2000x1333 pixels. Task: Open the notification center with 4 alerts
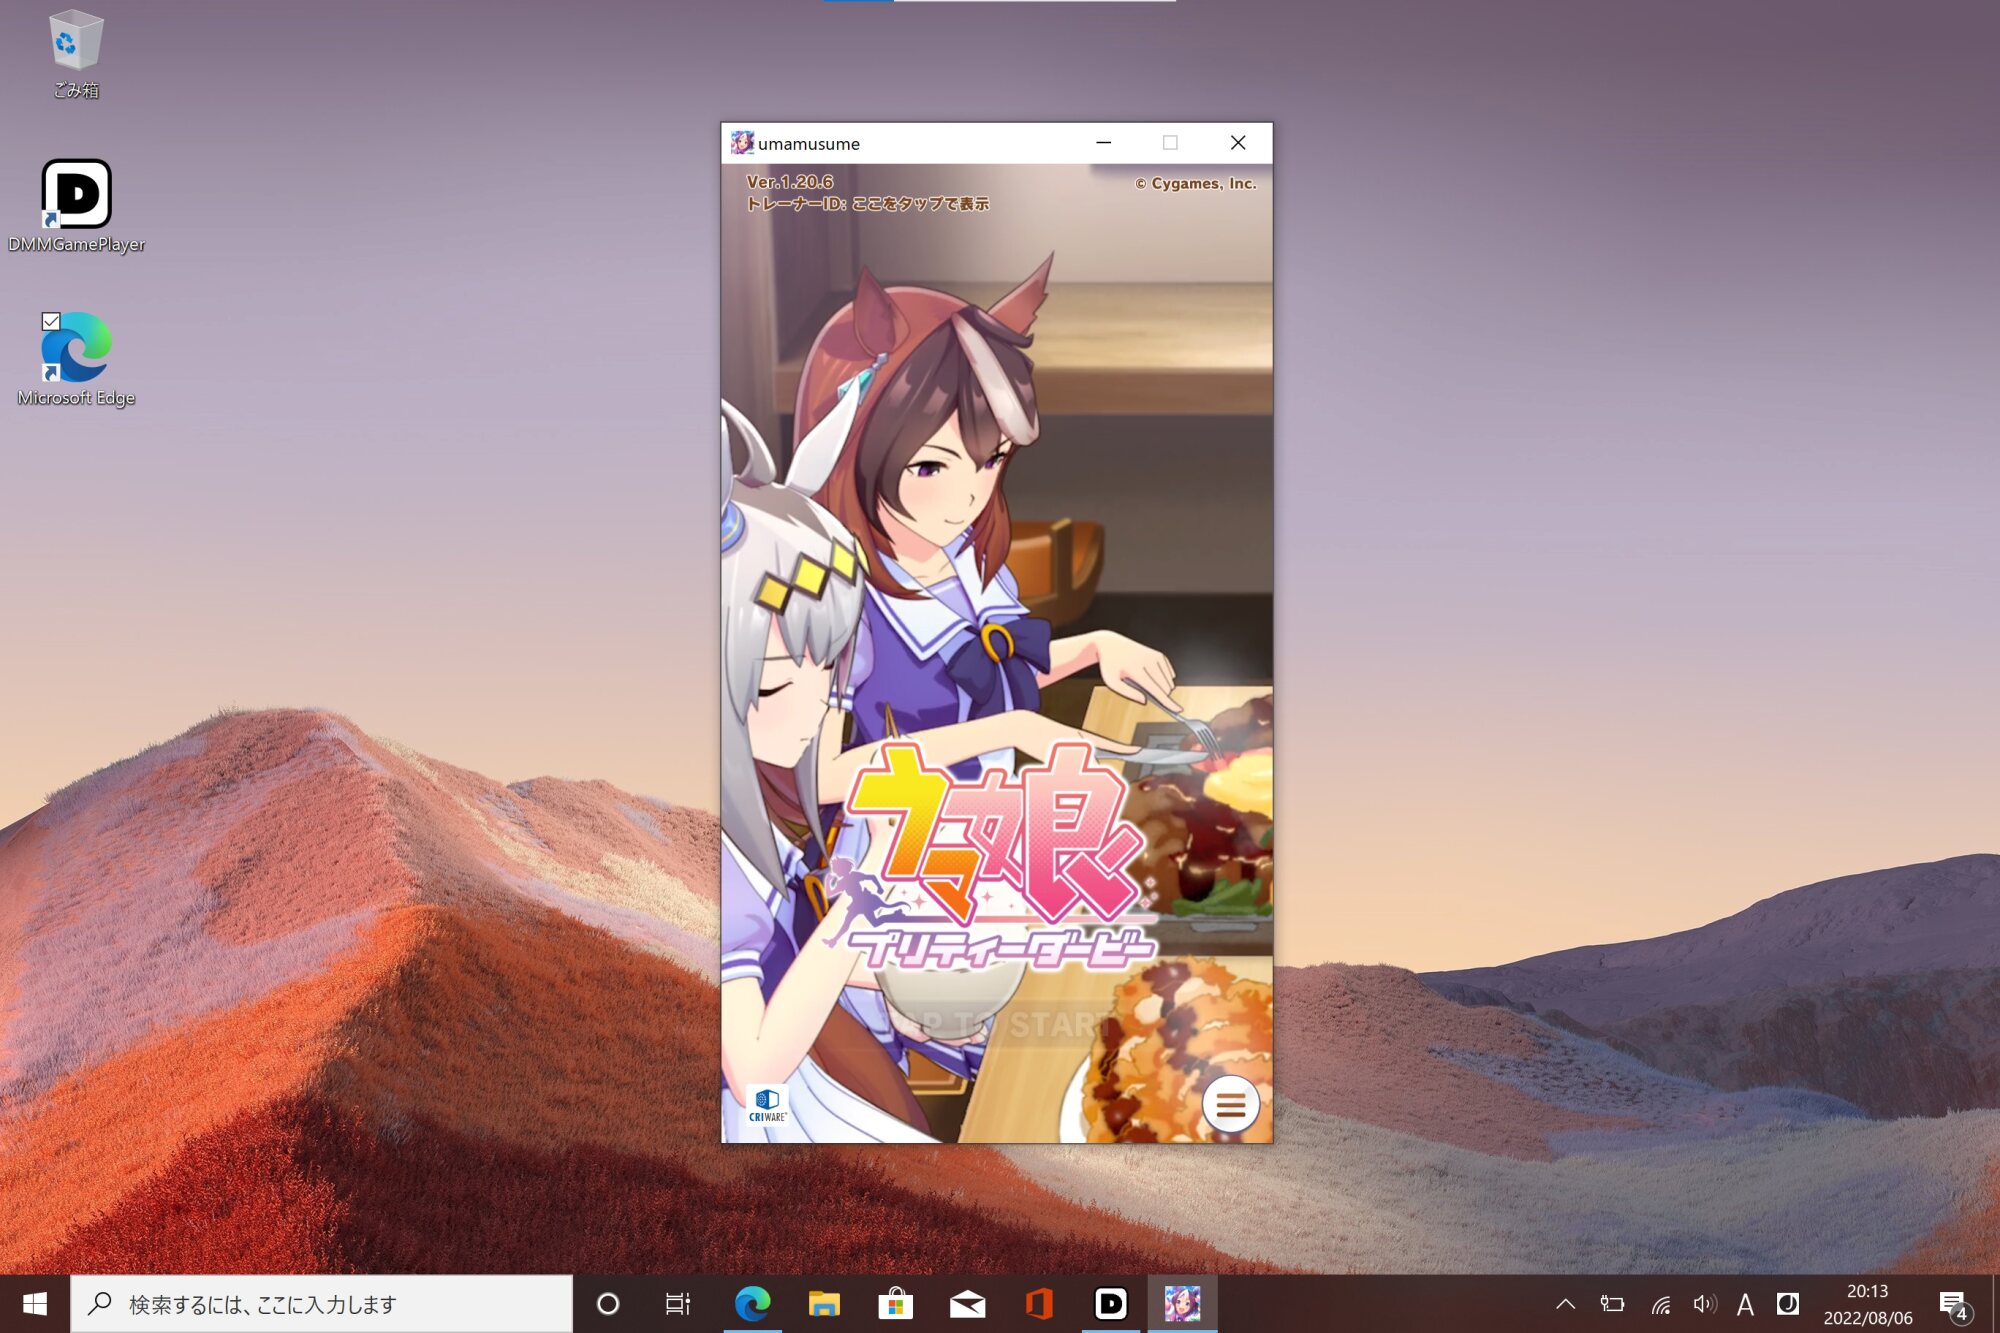point(1953,1304)
